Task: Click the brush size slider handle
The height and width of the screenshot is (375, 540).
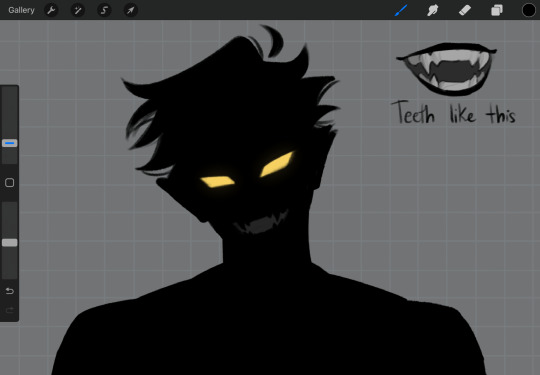Action: pyautogui.click(x=10, y=143)
